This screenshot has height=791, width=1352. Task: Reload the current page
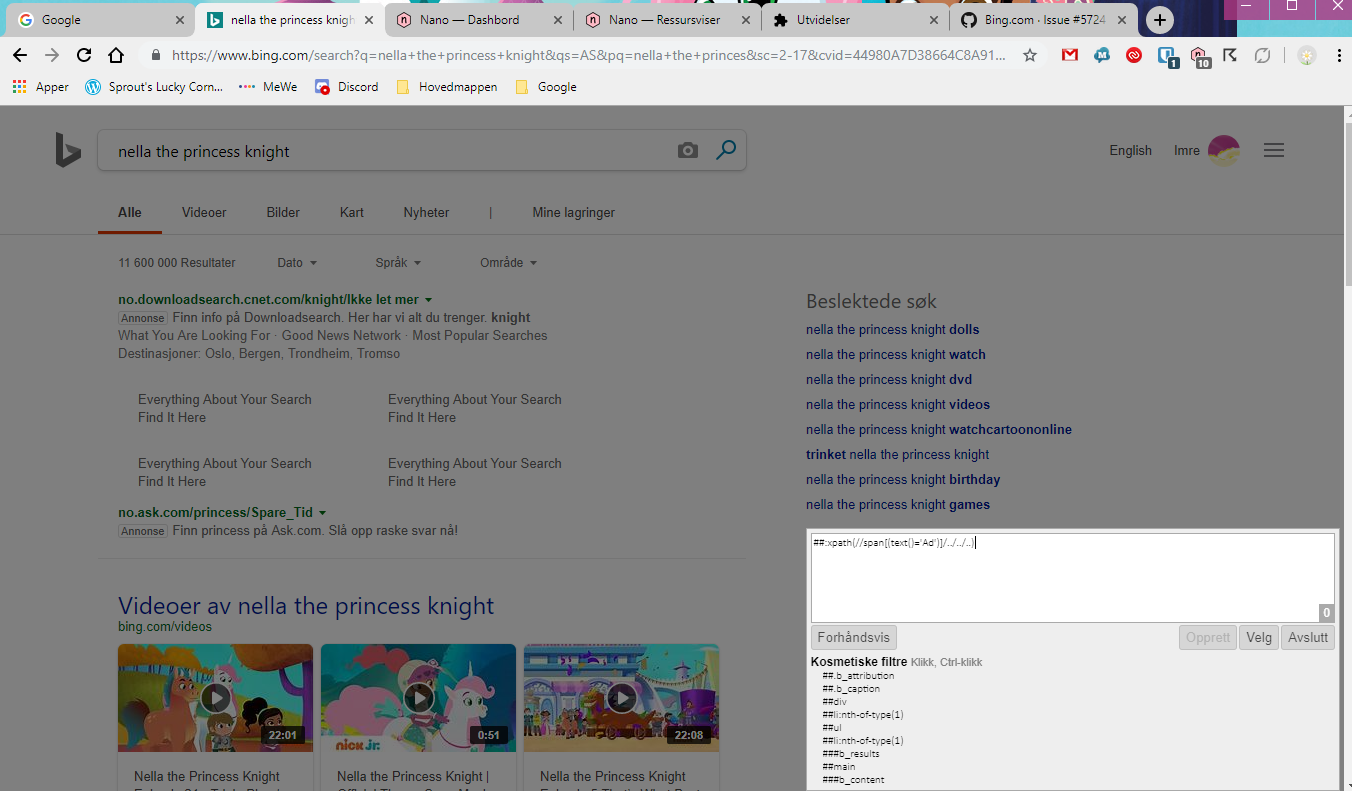pyautogui.click(x=84, y=56)
